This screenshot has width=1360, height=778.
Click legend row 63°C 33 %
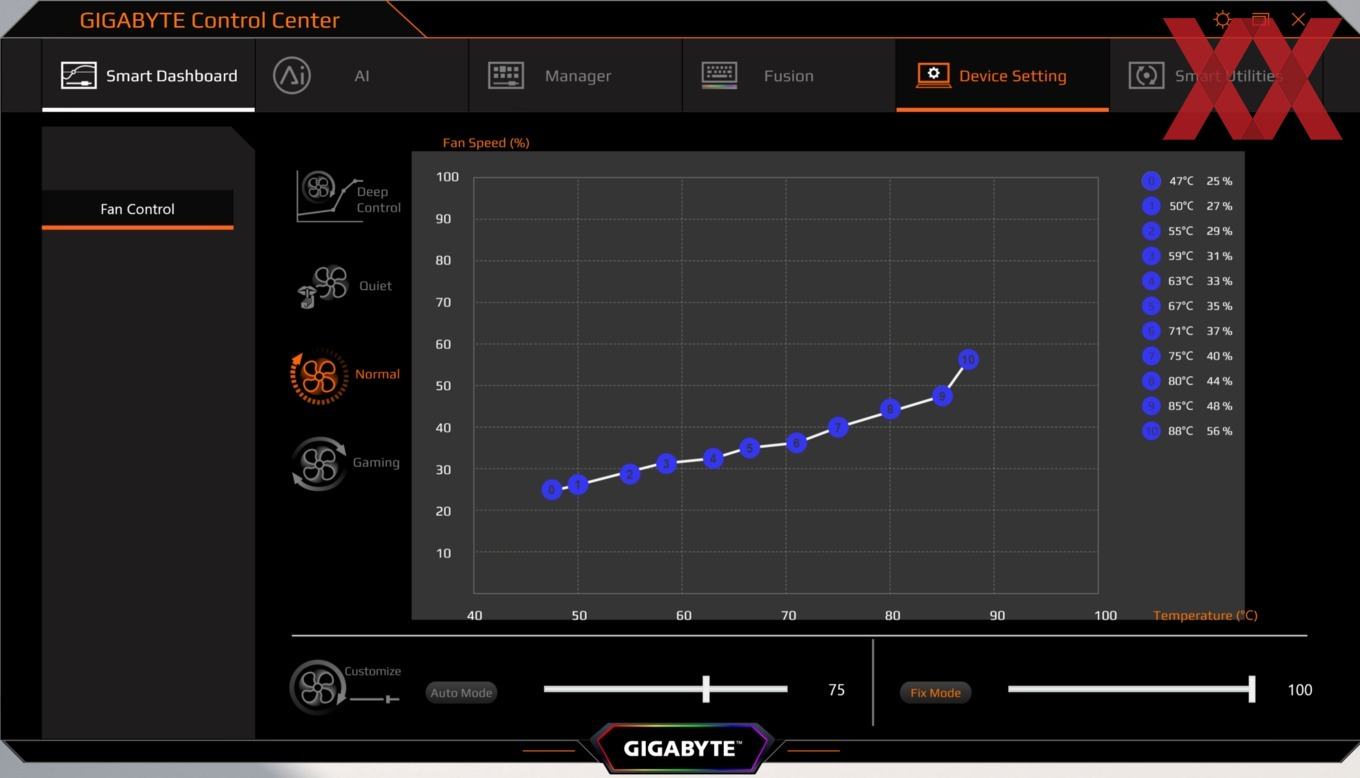tap(1187, 281)
